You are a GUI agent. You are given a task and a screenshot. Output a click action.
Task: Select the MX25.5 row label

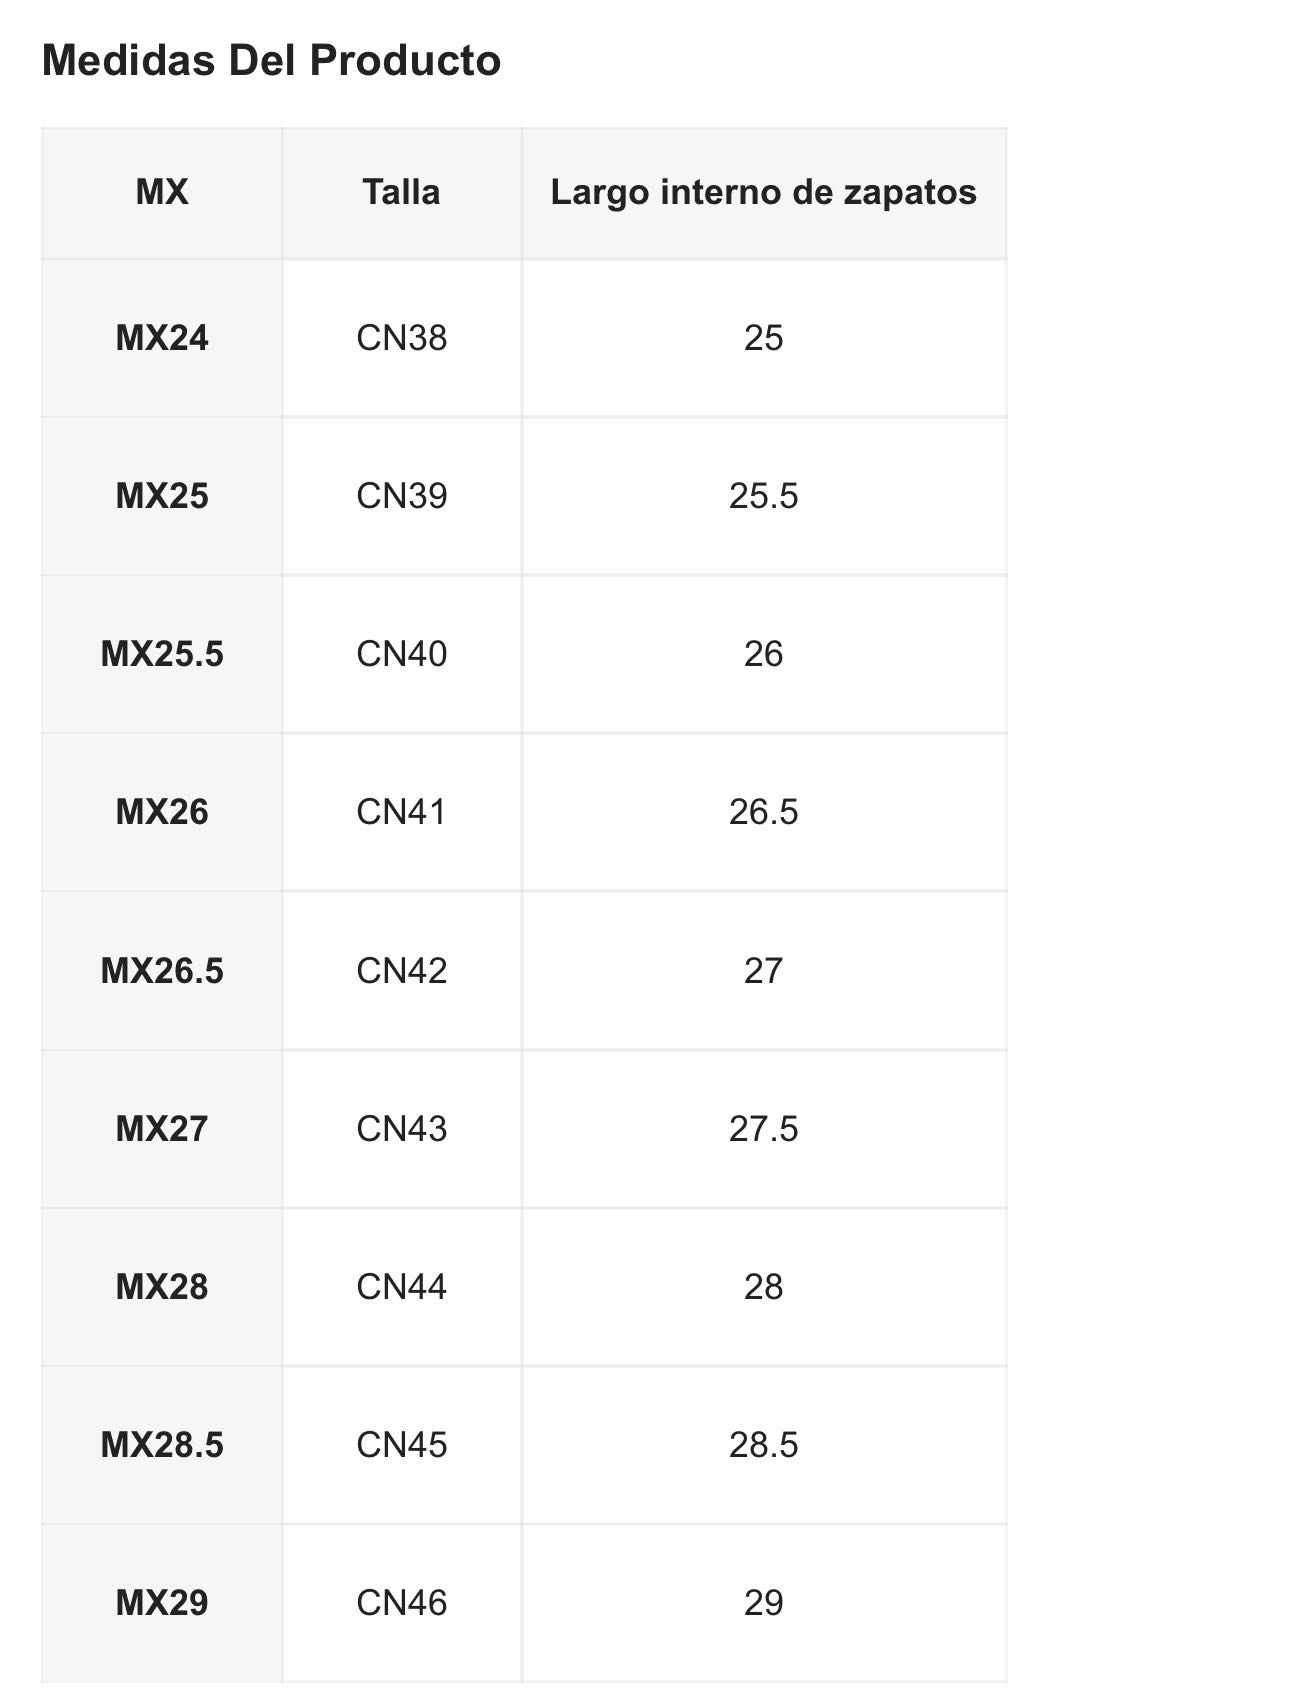tap(162, 654)
